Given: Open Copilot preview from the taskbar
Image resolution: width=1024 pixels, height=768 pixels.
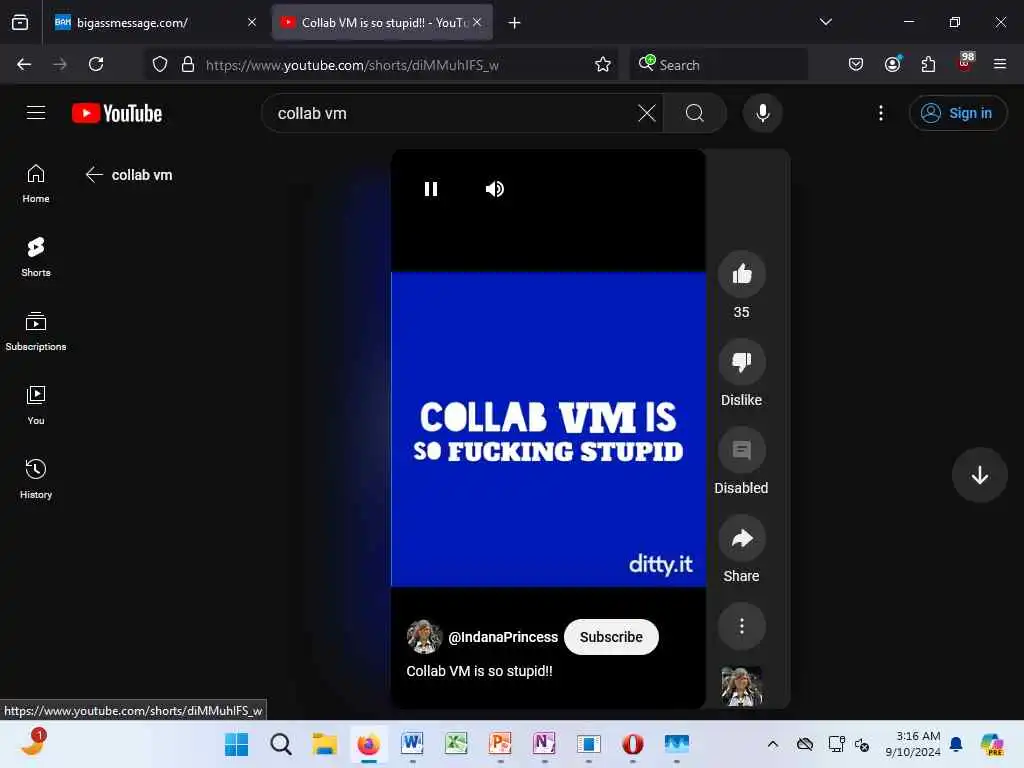Looking at the screenshot, I should point(992,744).
